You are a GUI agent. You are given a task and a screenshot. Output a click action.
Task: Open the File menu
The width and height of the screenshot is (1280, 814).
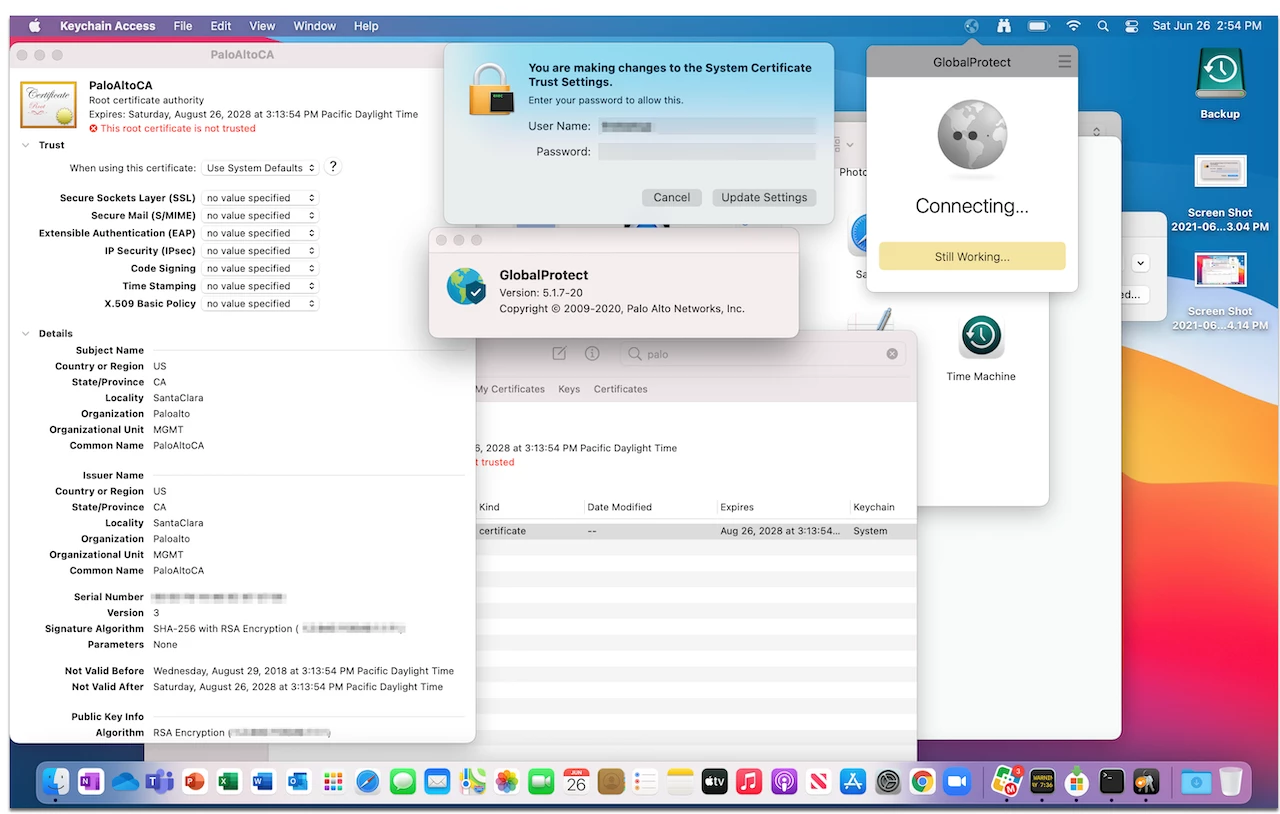coord(183,26)
